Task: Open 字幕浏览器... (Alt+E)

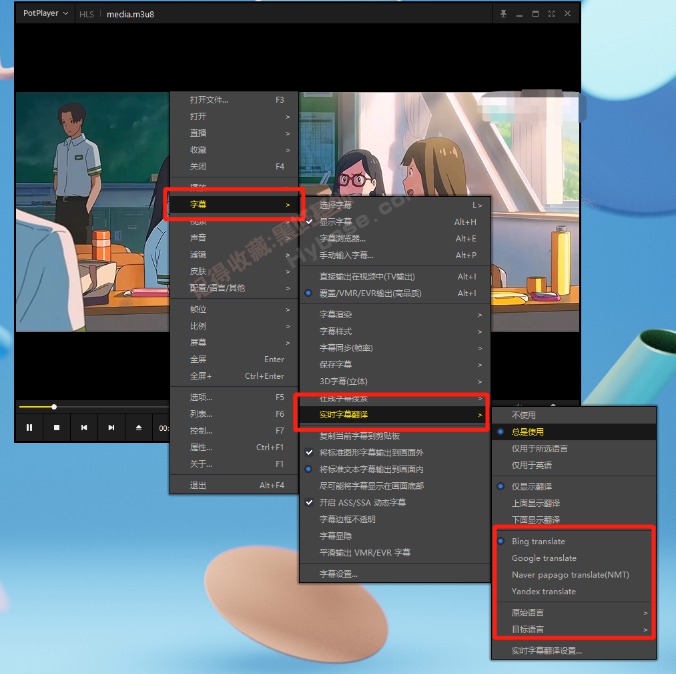Action: 395,238
